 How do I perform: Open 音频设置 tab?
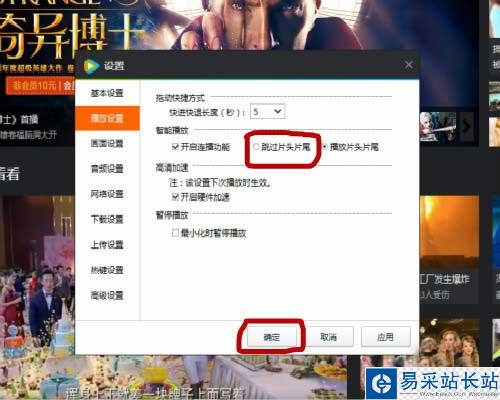pos(107,169)
